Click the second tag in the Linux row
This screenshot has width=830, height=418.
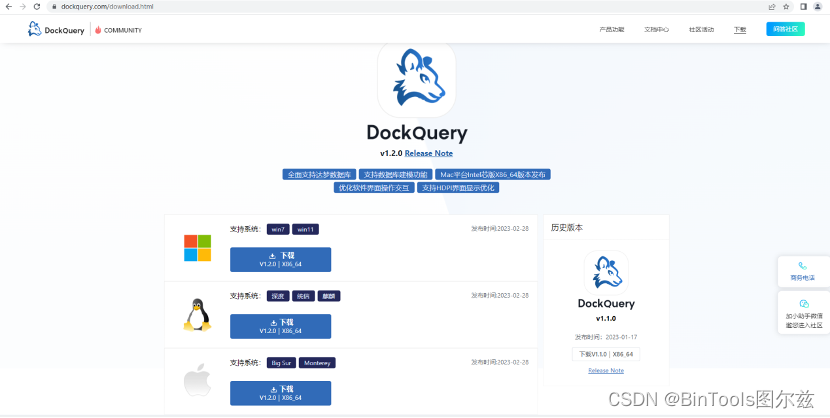[x=304, y=296]
